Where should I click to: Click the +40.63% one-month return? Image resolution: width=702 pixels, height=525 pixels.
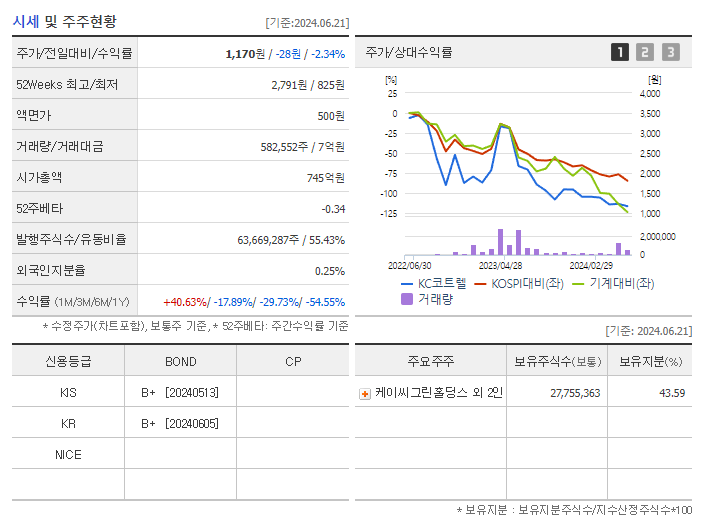point(185,302)
